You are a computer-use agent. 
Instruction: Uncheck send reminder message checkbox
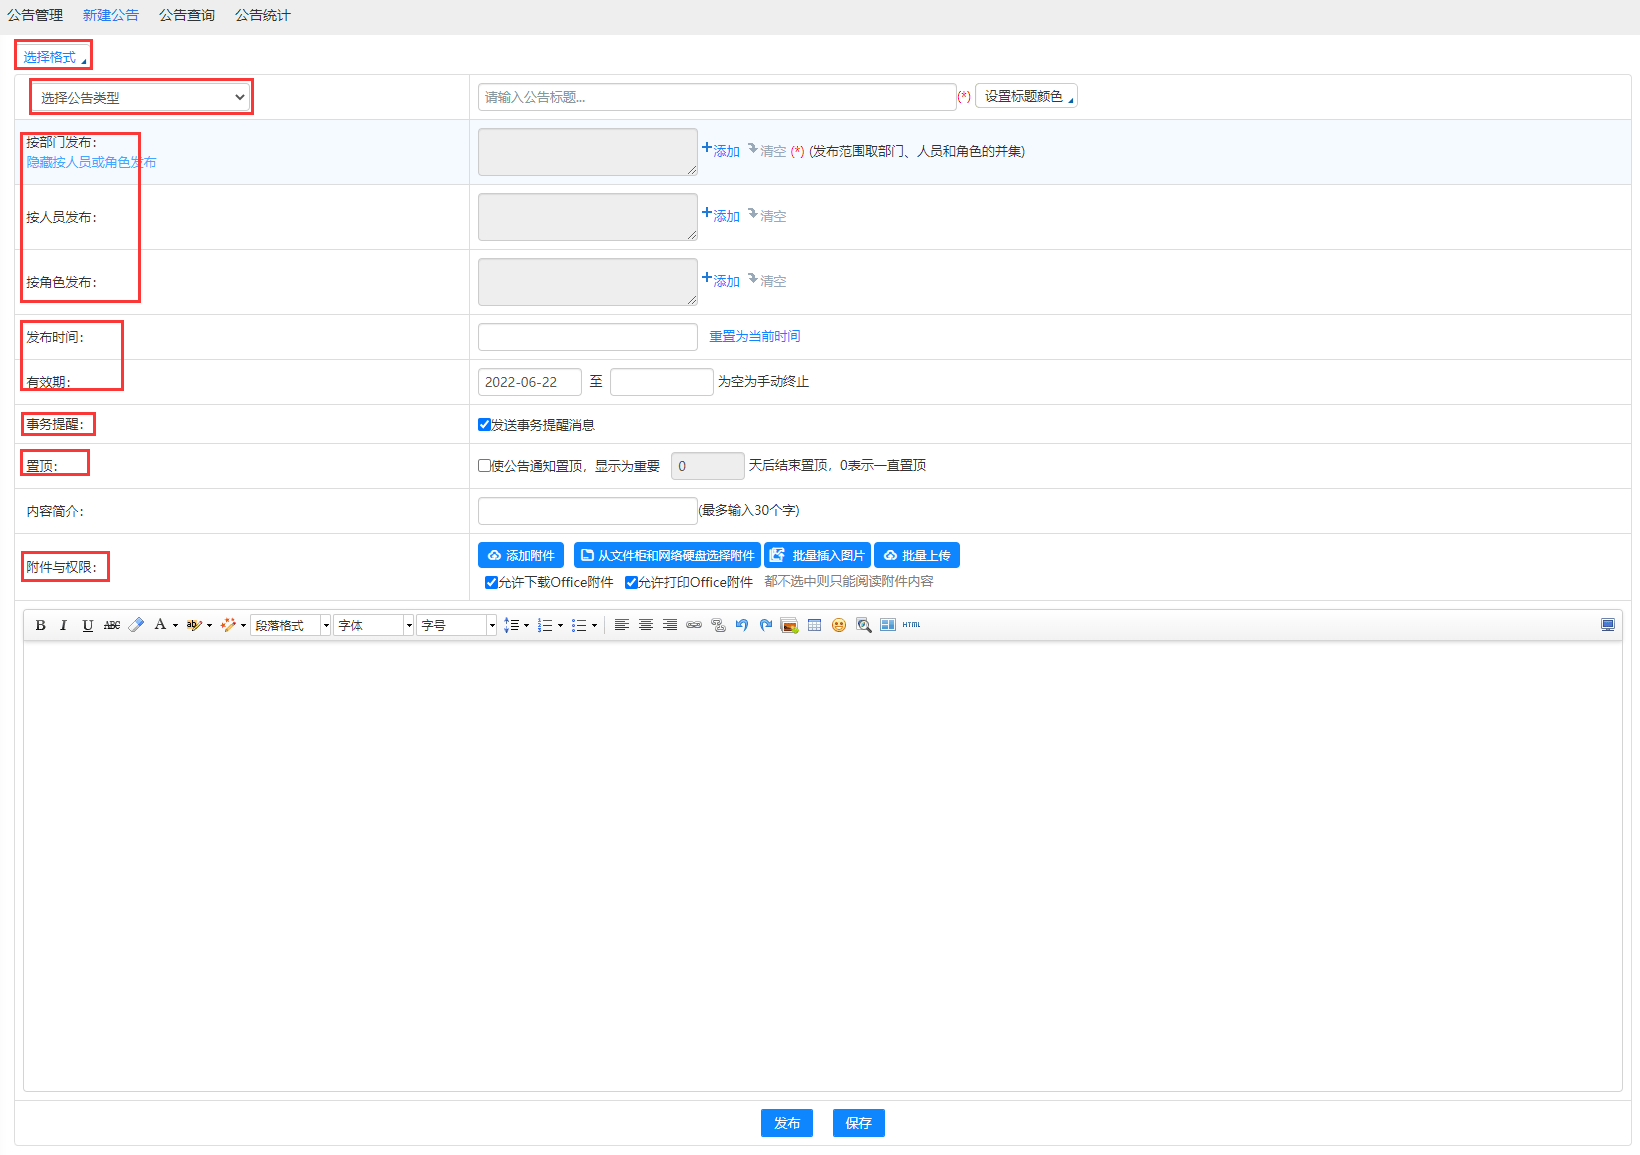tap(485, 425)
